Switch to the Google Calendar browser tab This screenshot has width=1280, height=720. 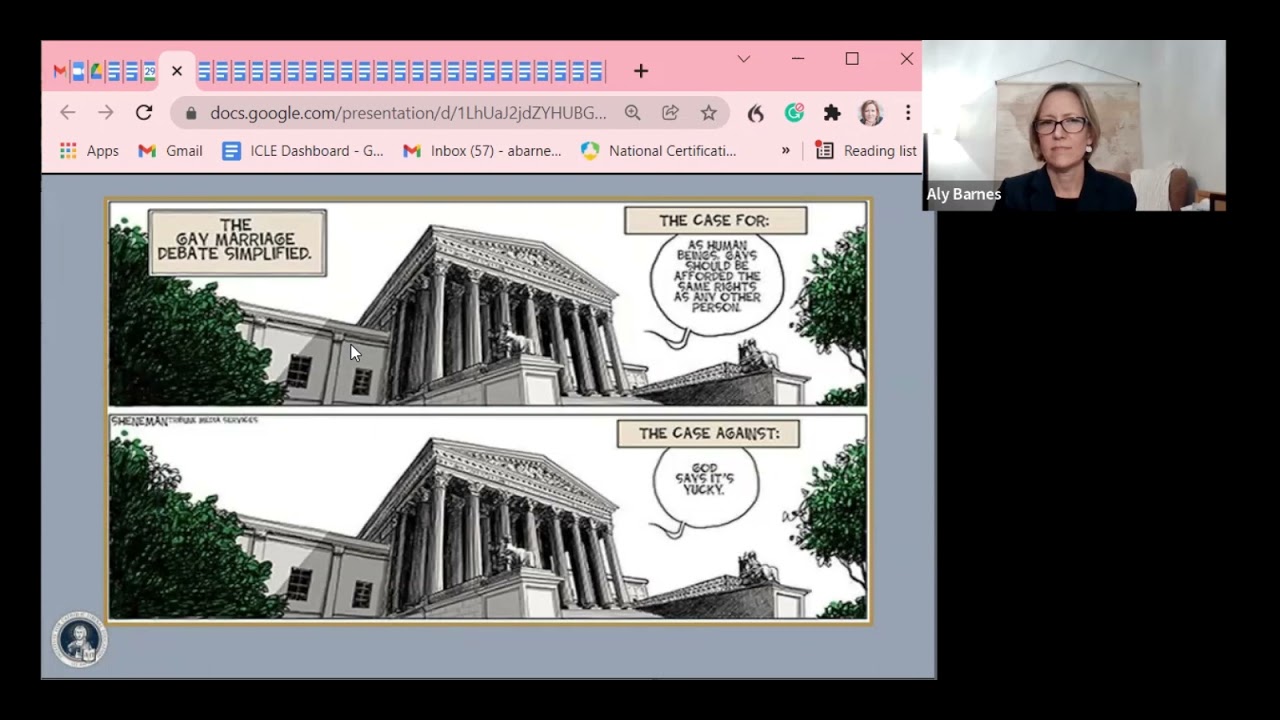click(x=149, y=71)
